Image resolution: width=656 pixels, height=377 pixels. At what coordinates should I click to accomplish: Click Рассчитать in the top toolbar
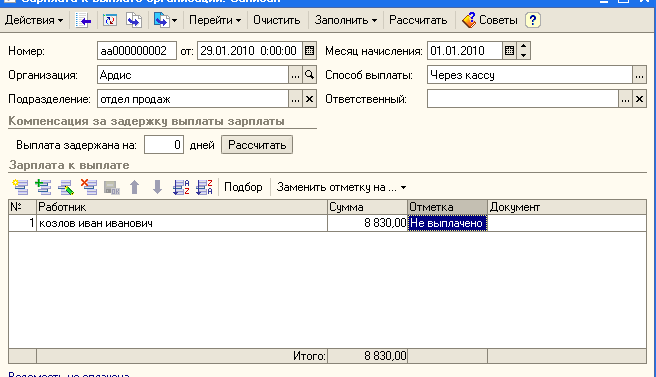click(x=418, y=20)
